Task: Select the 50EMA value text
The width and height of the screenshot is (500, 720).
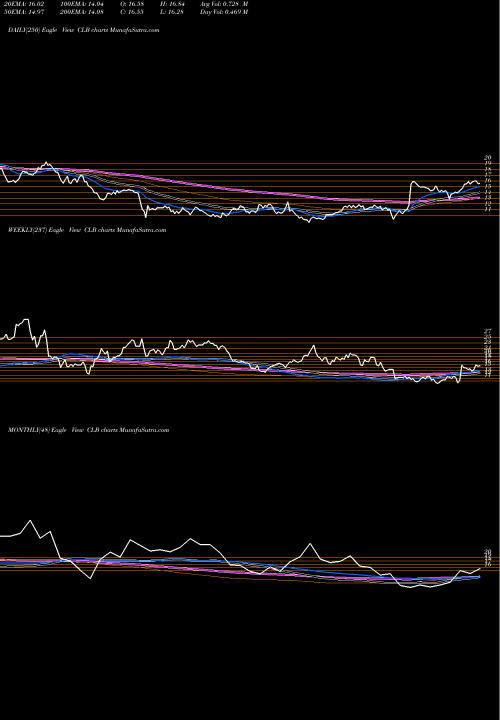Action: coord(24,12)
